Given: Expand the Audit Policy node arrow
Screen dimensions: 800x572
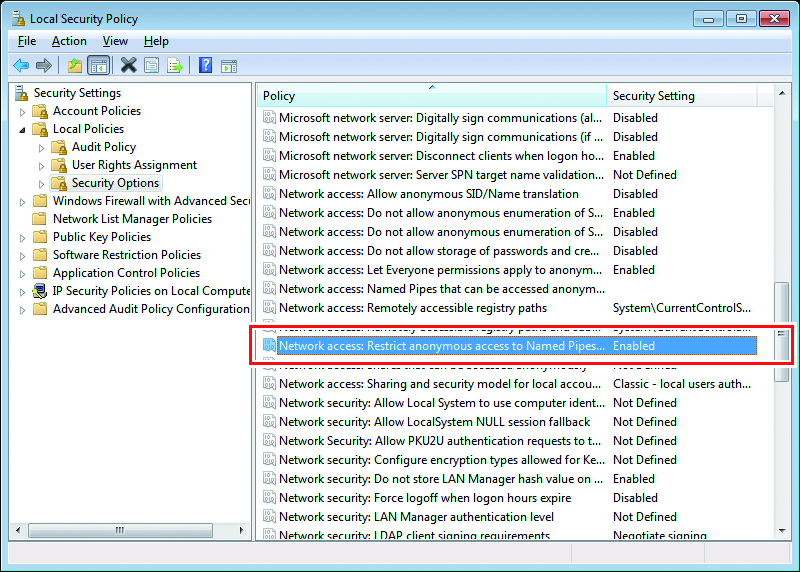Looking at the screenshot, I should [42, 147].
